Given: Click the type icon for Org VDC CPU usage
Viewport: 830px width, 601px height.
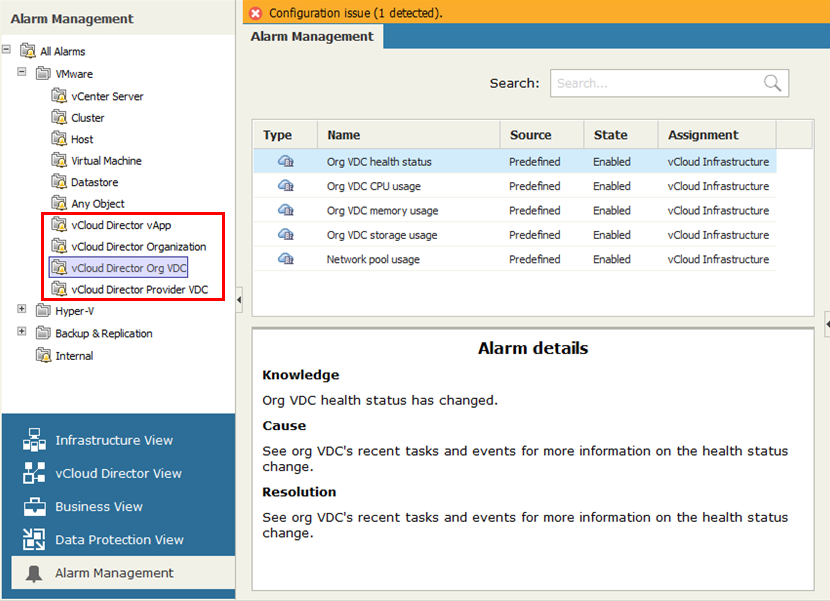Looking at the screenshot, I should coord(286,185).
